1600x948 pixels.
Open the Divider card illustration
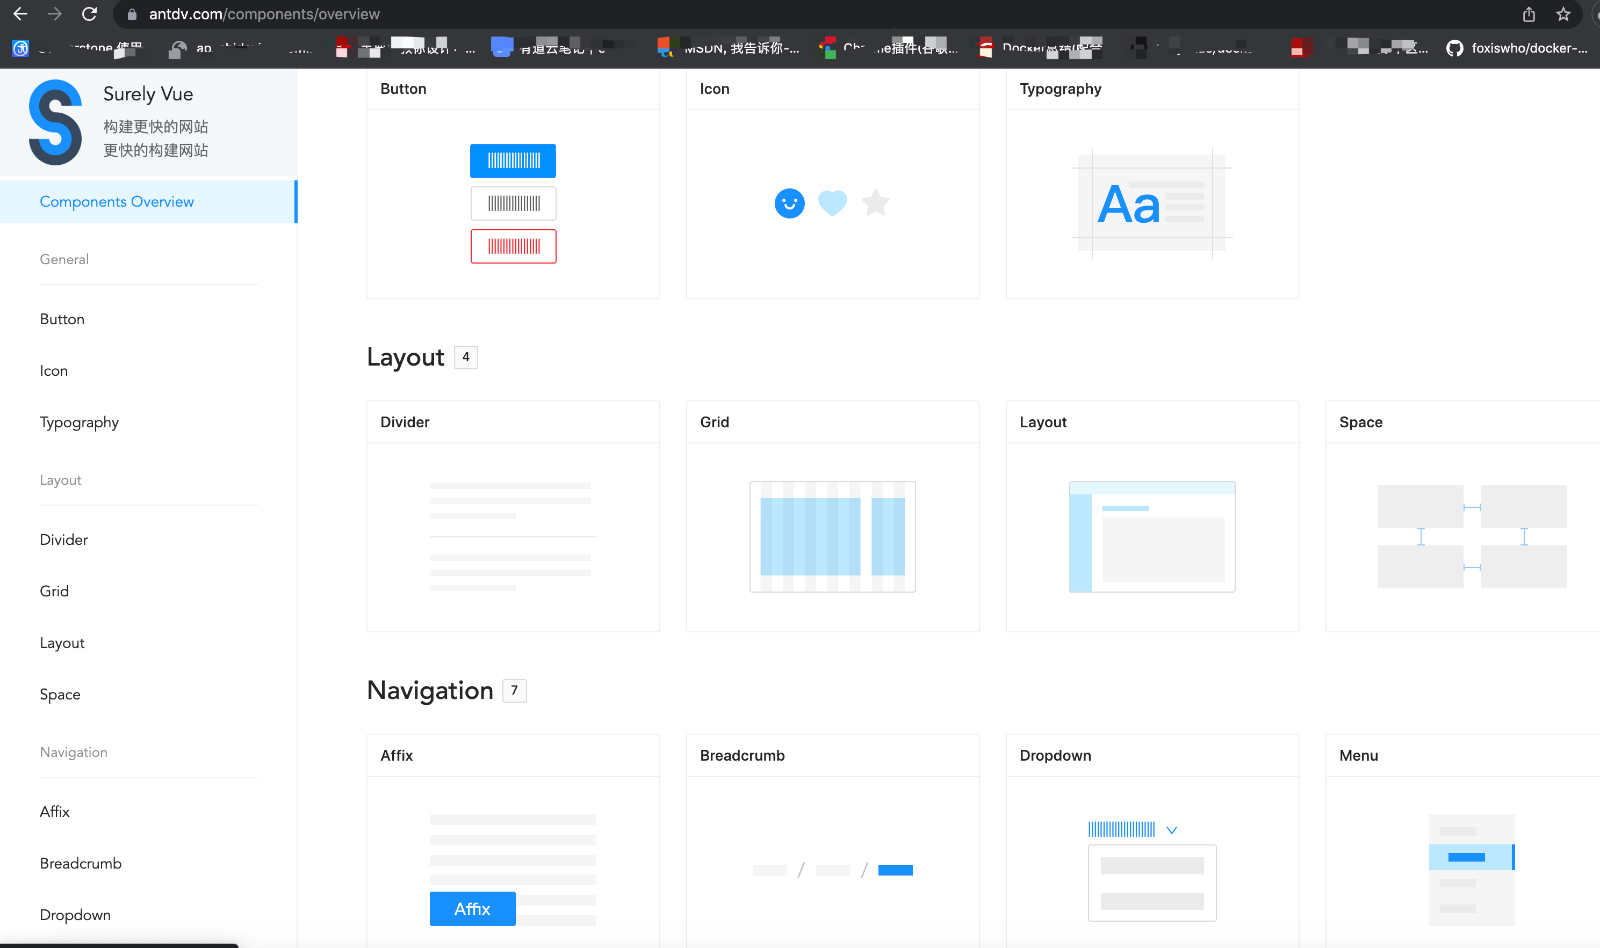point(513,537)
